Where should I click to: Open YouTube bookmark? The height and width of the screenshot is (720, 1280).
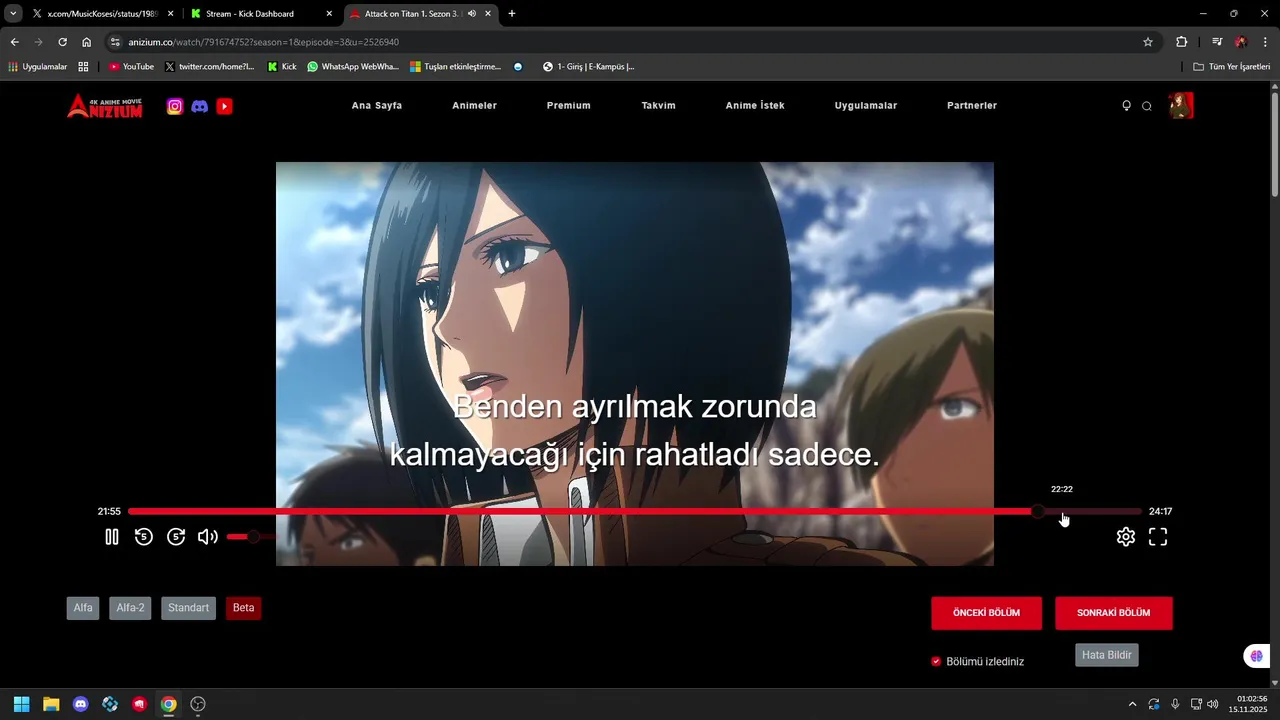coord(131,67)
